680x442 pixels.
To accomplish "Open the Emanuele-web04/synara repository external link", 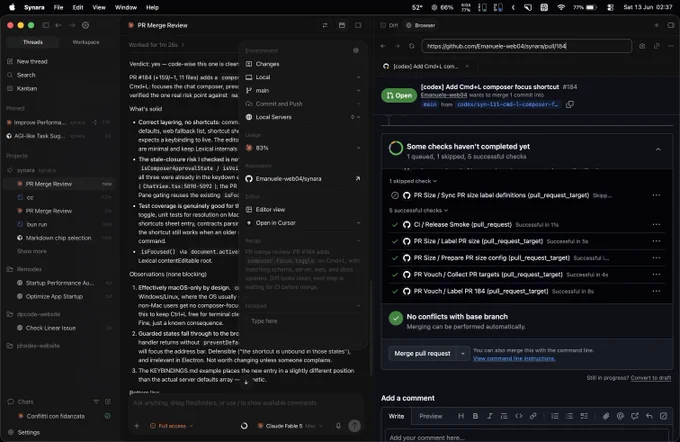I will click(358, 179).
